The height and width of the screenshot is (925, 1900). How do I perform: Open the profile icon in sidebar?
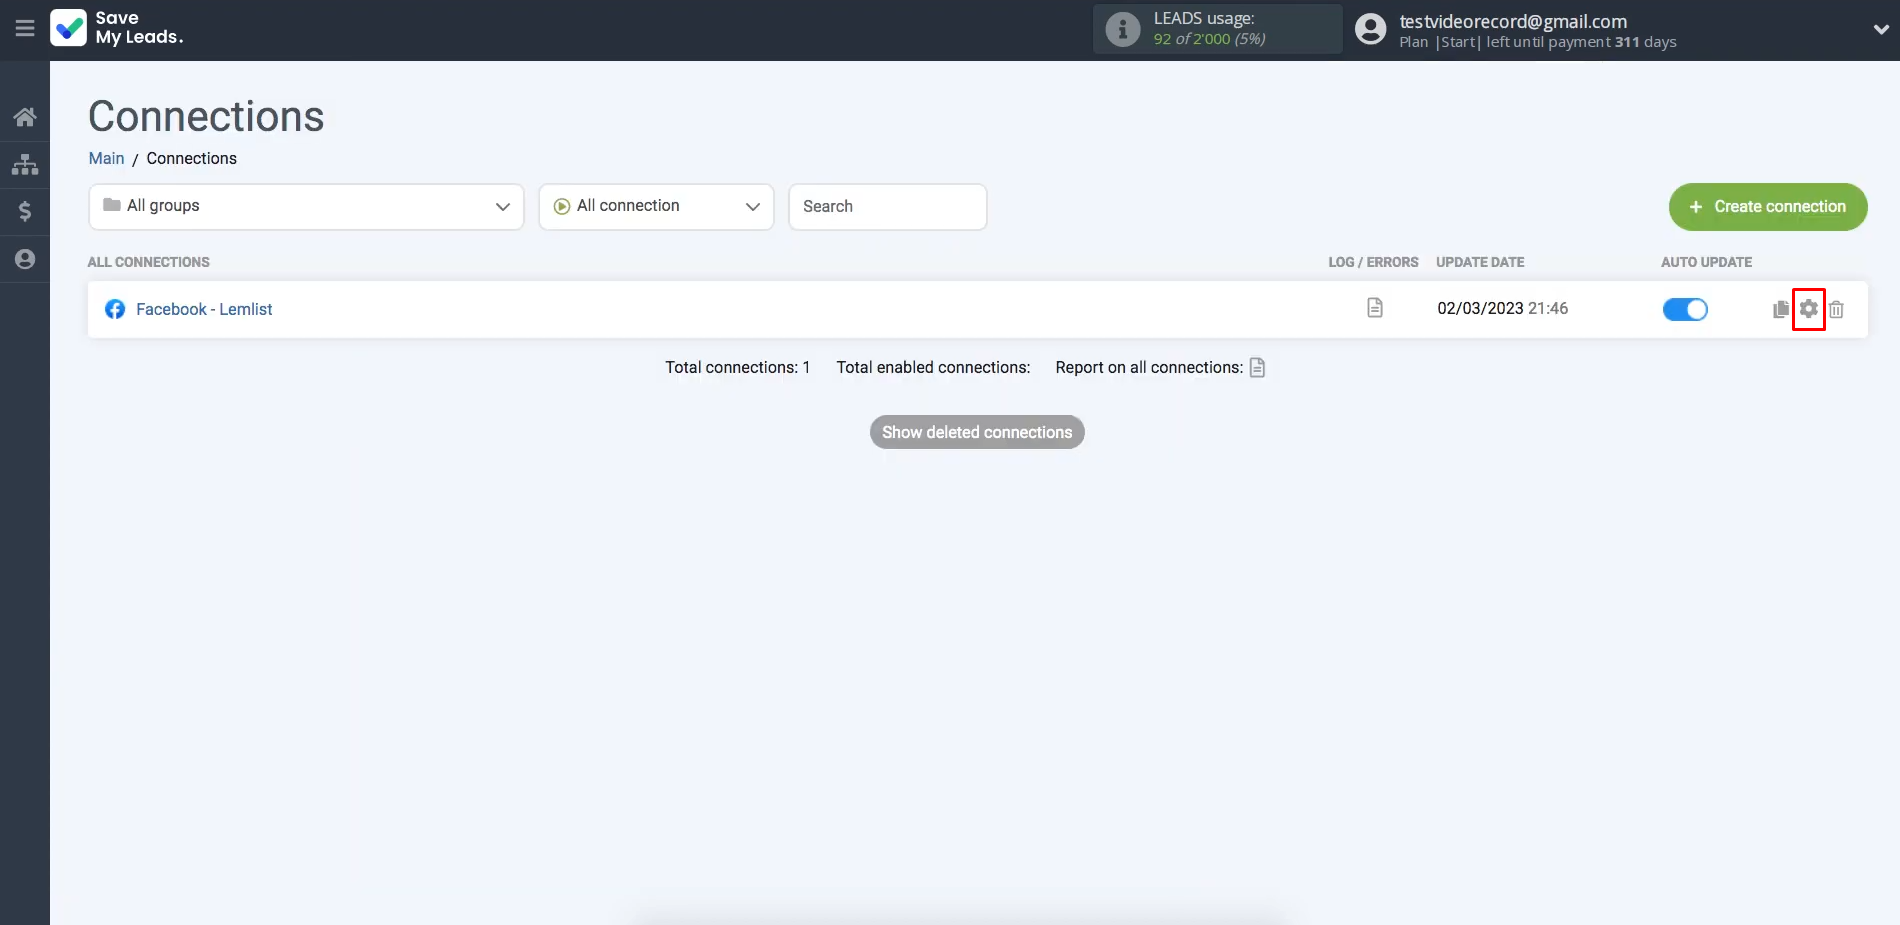tap(25, 259)
